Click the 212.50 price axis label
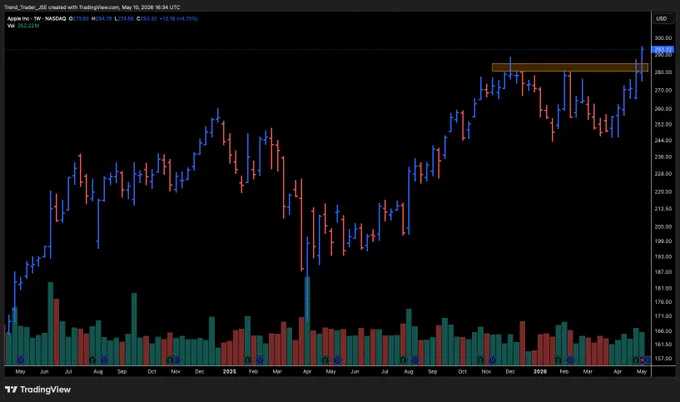680x402 pixels. tap(663, 209)
